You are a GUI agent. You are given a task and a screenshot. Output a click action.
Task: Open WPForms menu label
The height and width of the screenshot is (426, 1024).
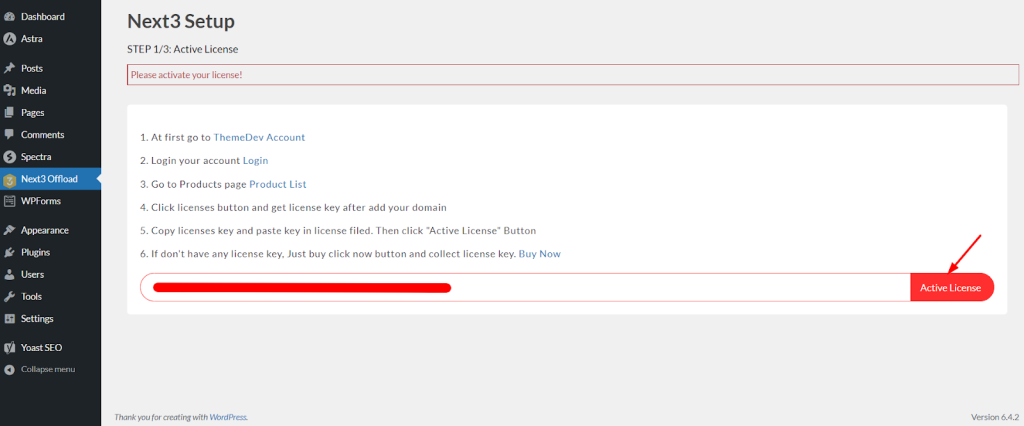pyautogui.click(x=40, y=201)
